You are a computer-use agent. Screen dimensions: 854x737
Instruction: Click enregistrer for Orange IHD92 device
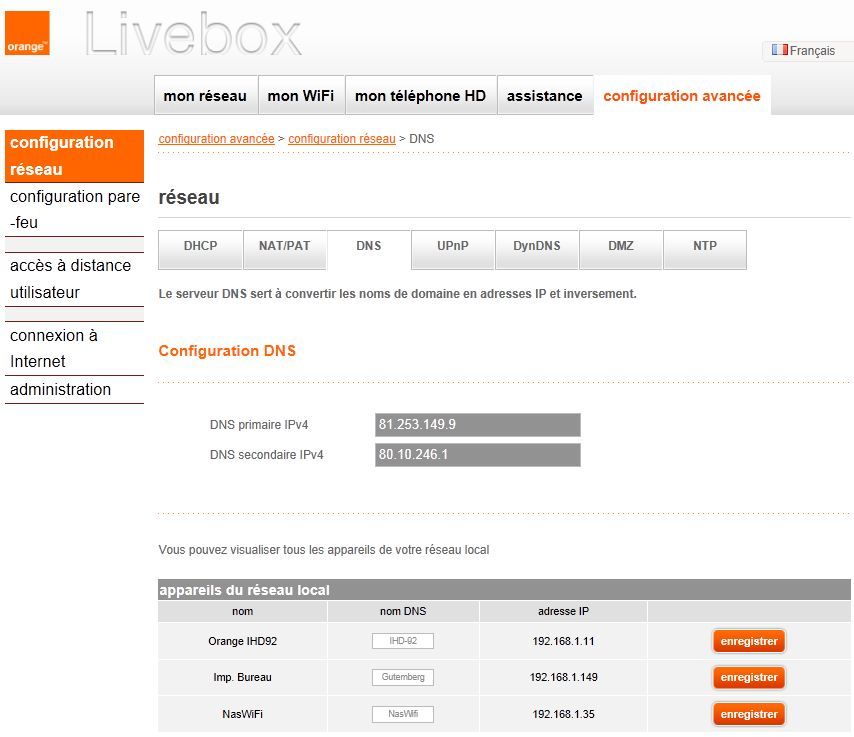pyautogui.click(x=748, y=640)
